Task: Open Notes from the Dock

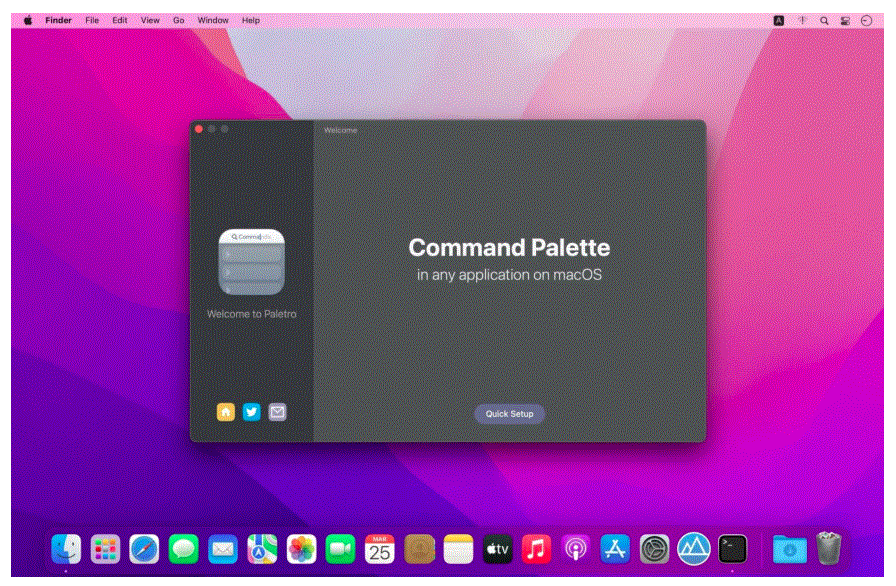Action: (x=458, y=549)
